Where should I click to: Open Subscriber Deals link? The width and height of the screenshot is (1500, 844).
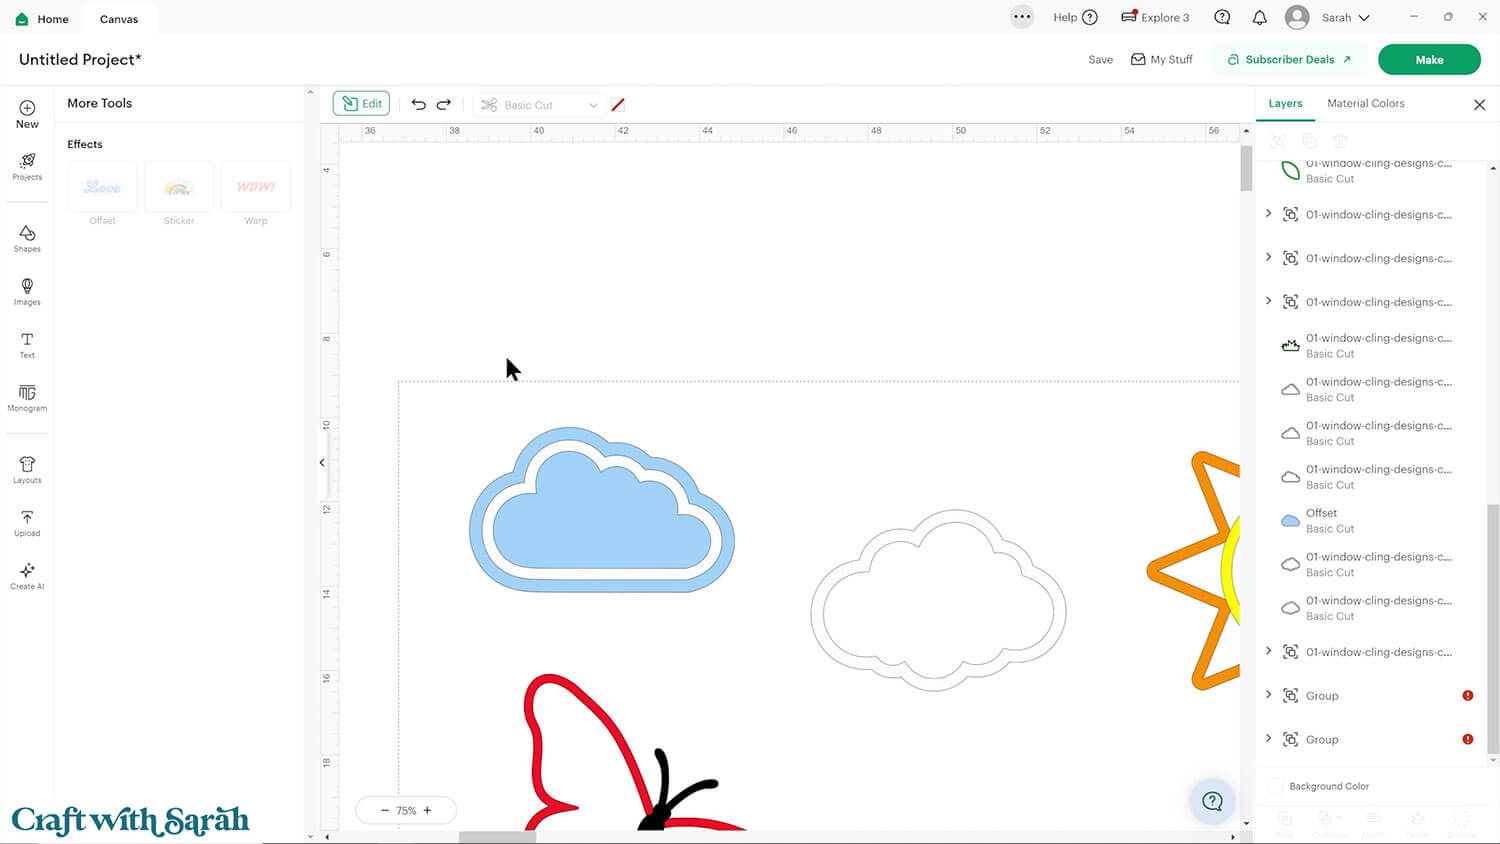[x=1289, y=60]
